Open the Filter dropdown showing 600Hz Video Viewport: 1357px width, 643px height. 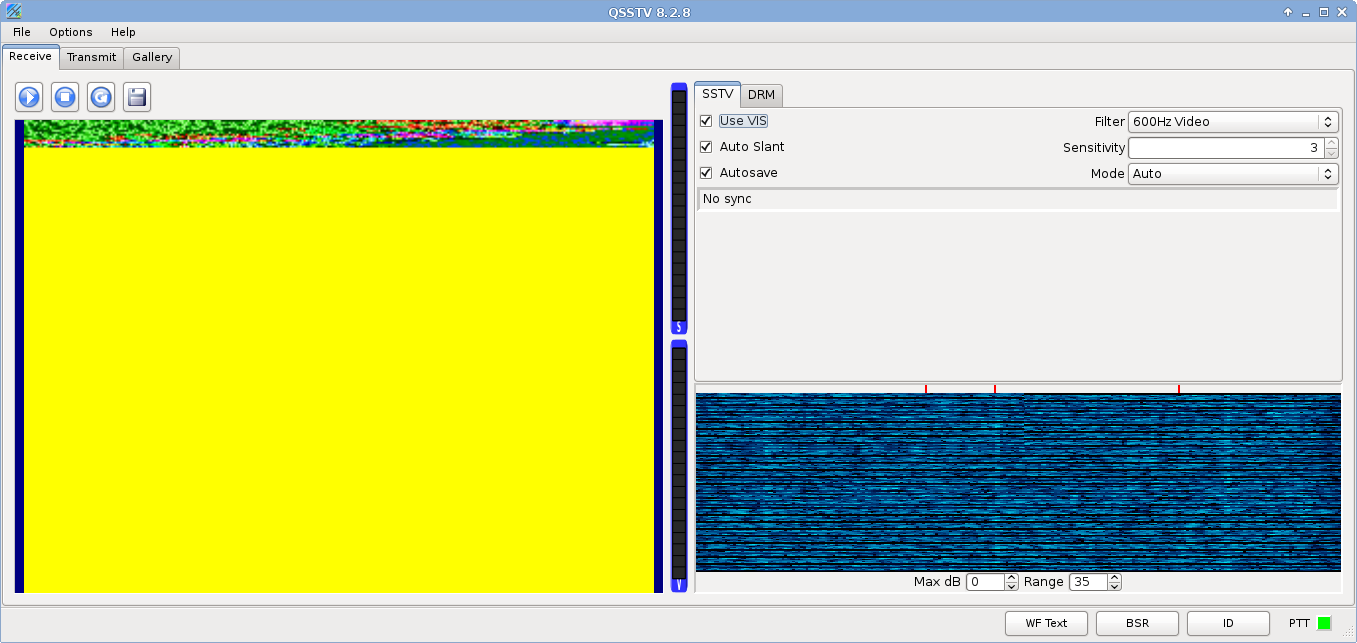1233,122
